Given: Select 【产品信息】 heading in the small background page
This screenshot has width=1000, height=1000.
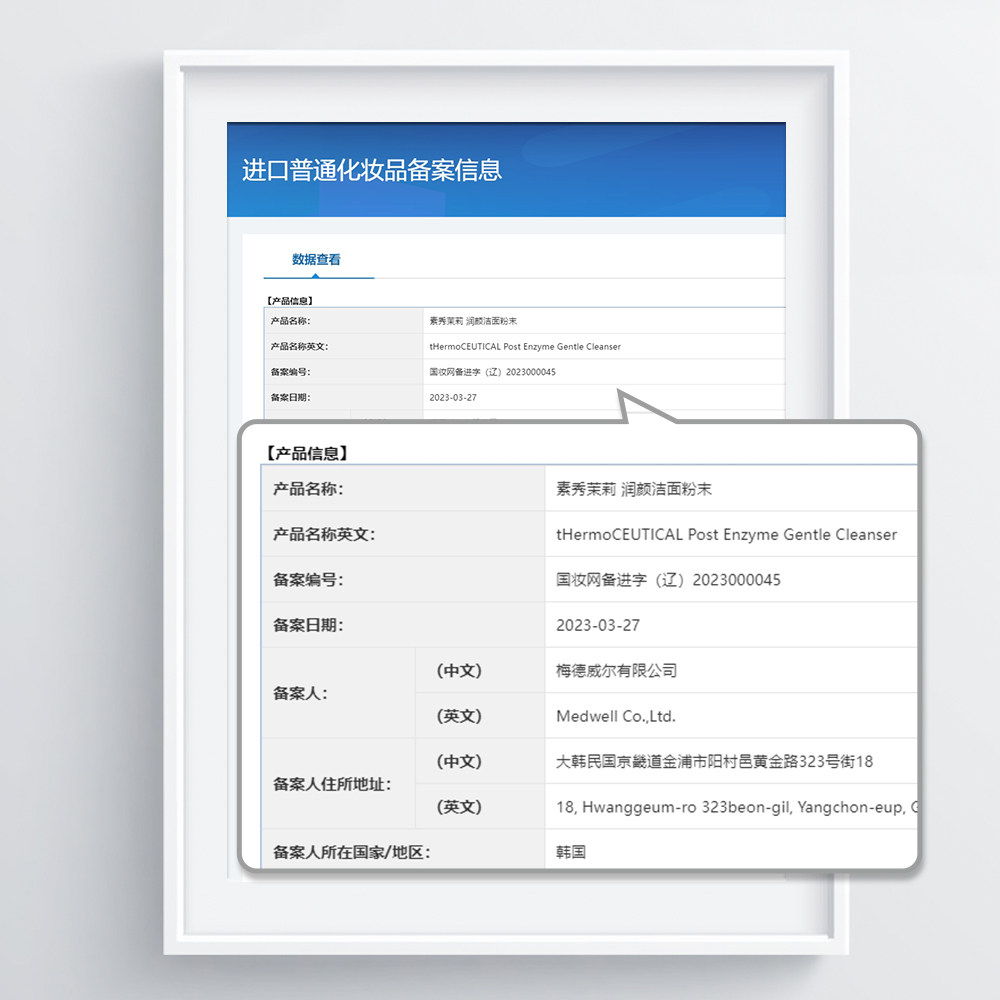Looking at the screenshot, I should 290,300.
